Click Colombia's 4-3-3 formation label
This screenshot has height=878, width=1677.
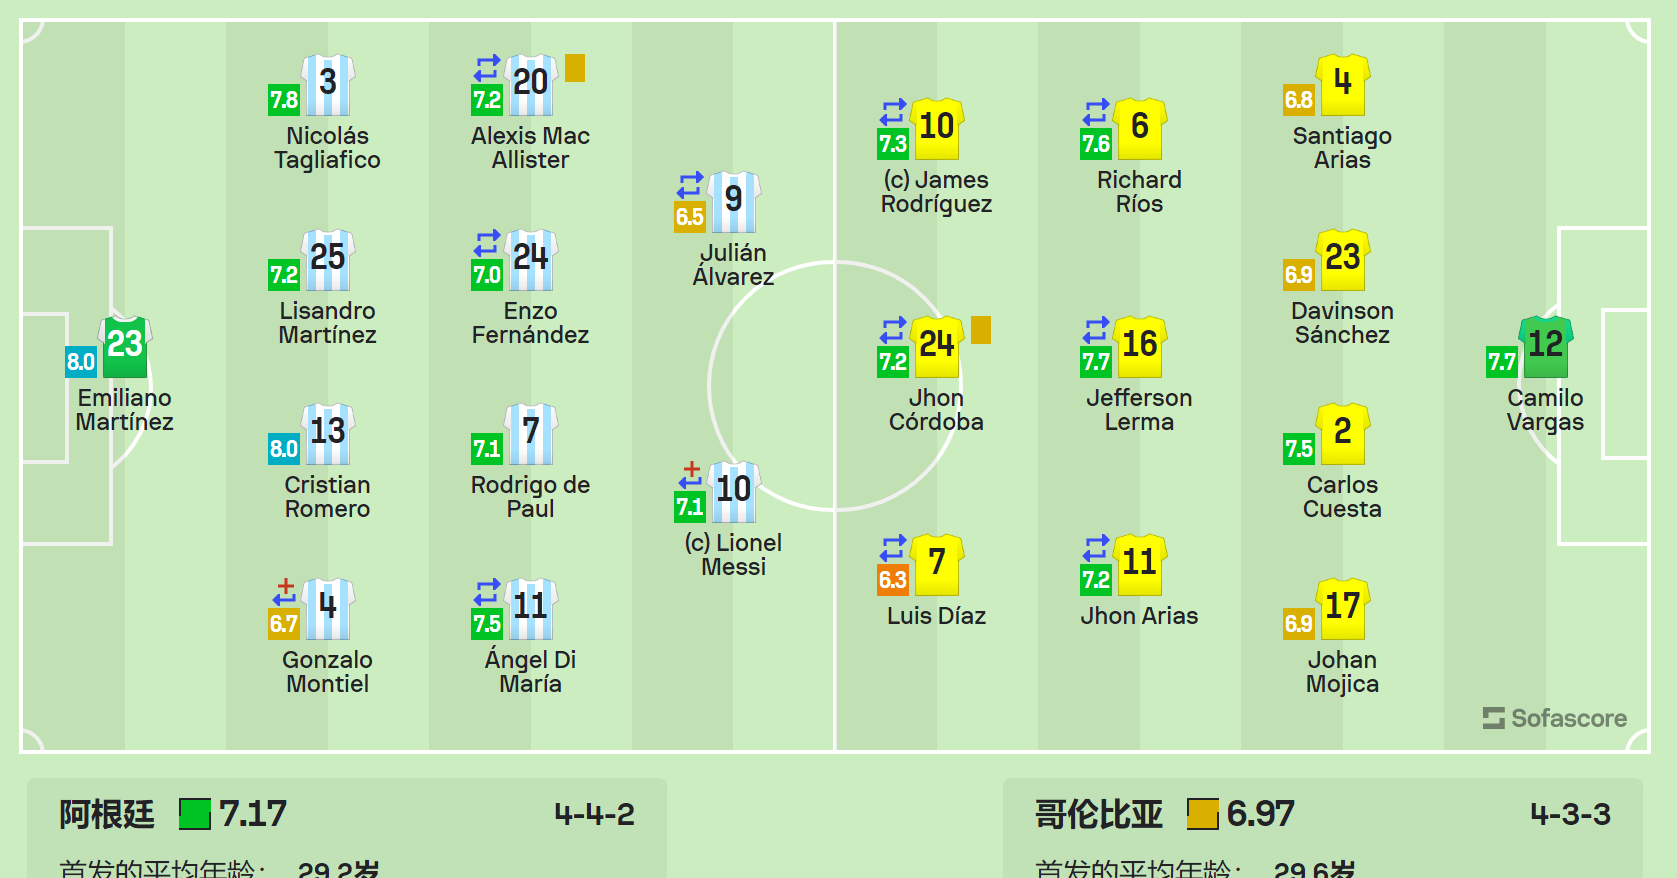point(1570,814)
